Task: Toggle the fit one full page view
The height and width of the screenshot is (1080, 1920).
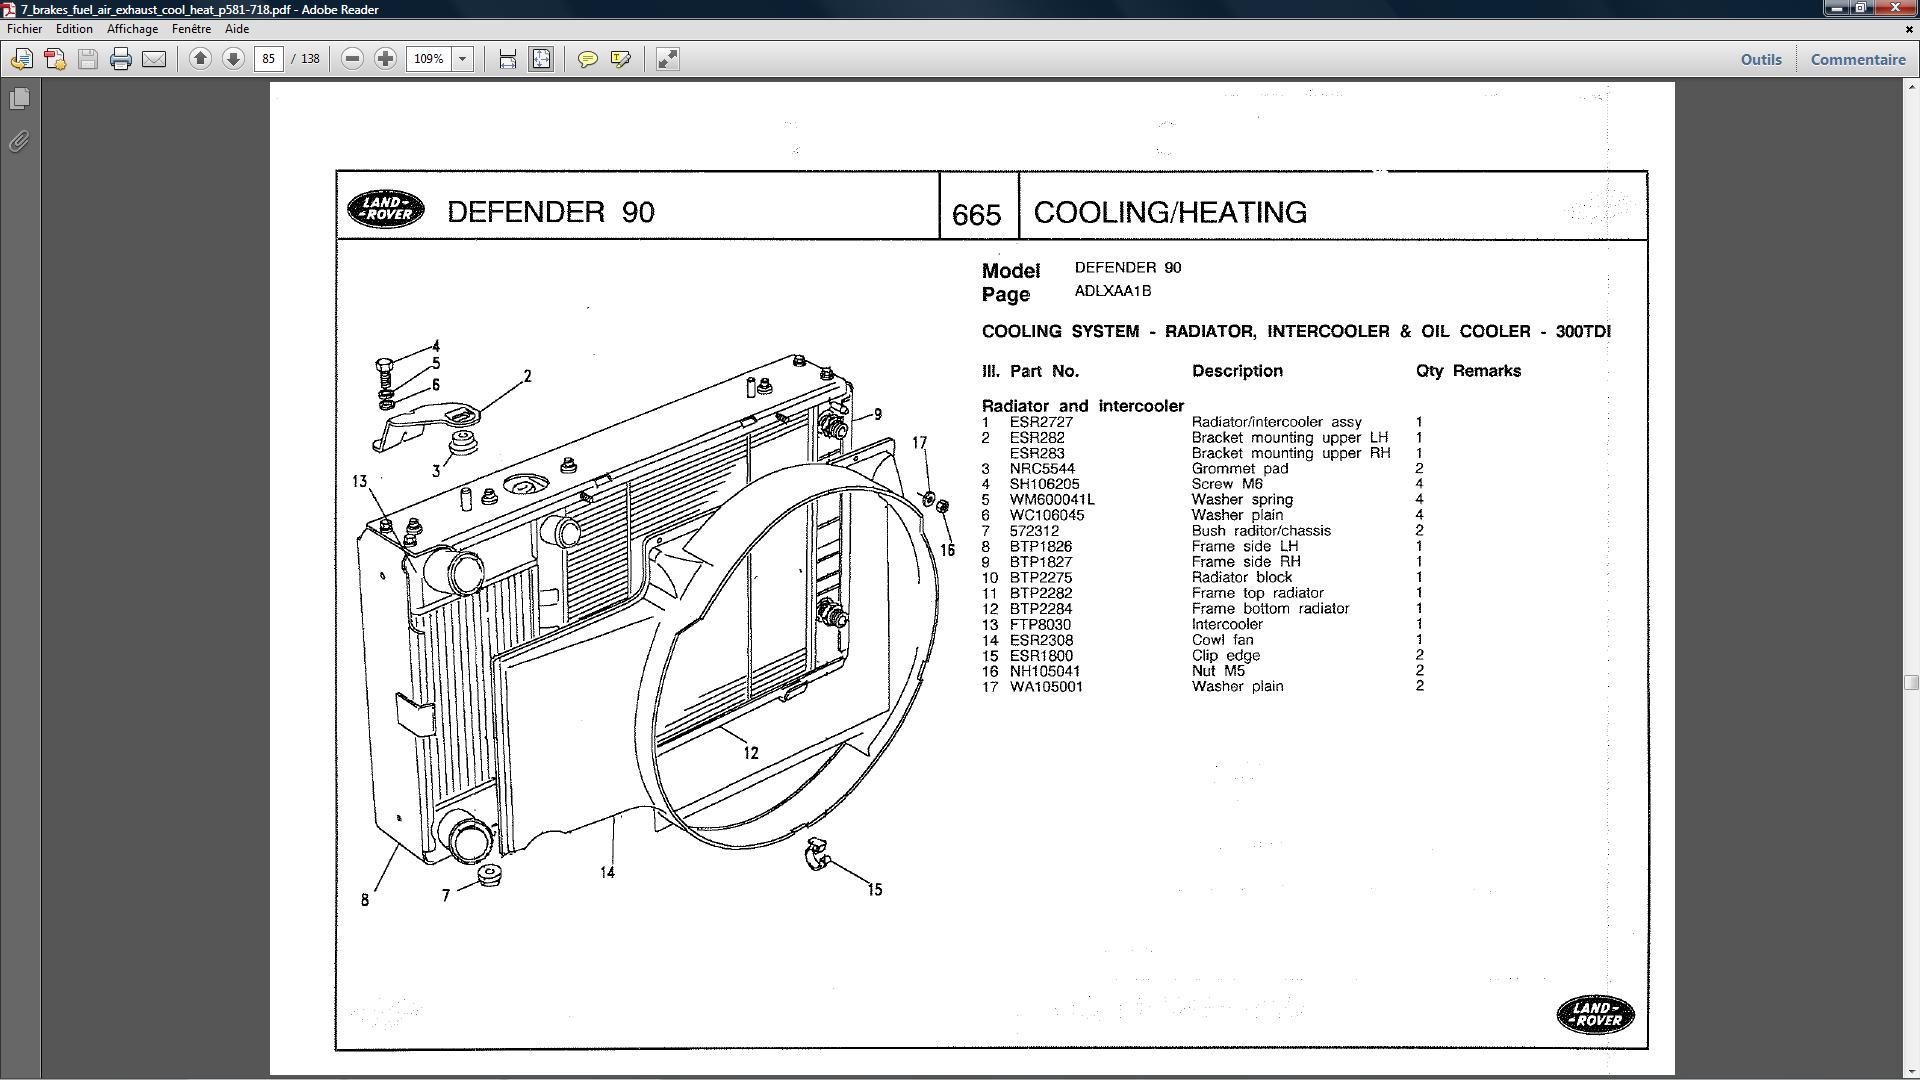Action: 541,59
